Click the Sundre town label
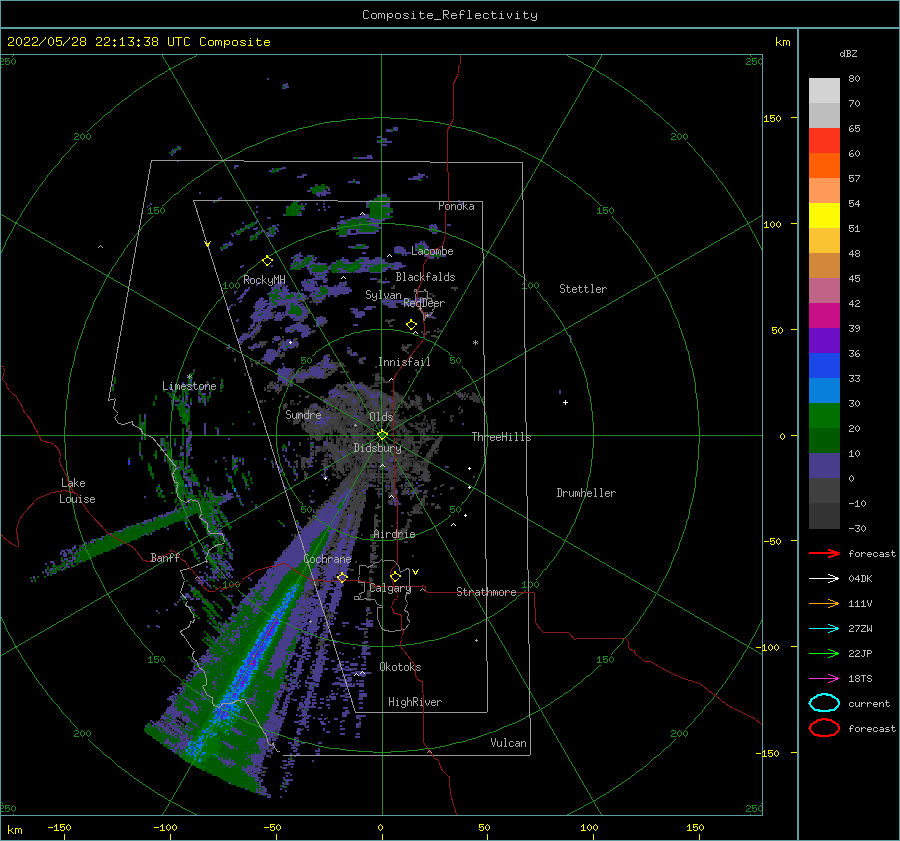 point(303,414)
